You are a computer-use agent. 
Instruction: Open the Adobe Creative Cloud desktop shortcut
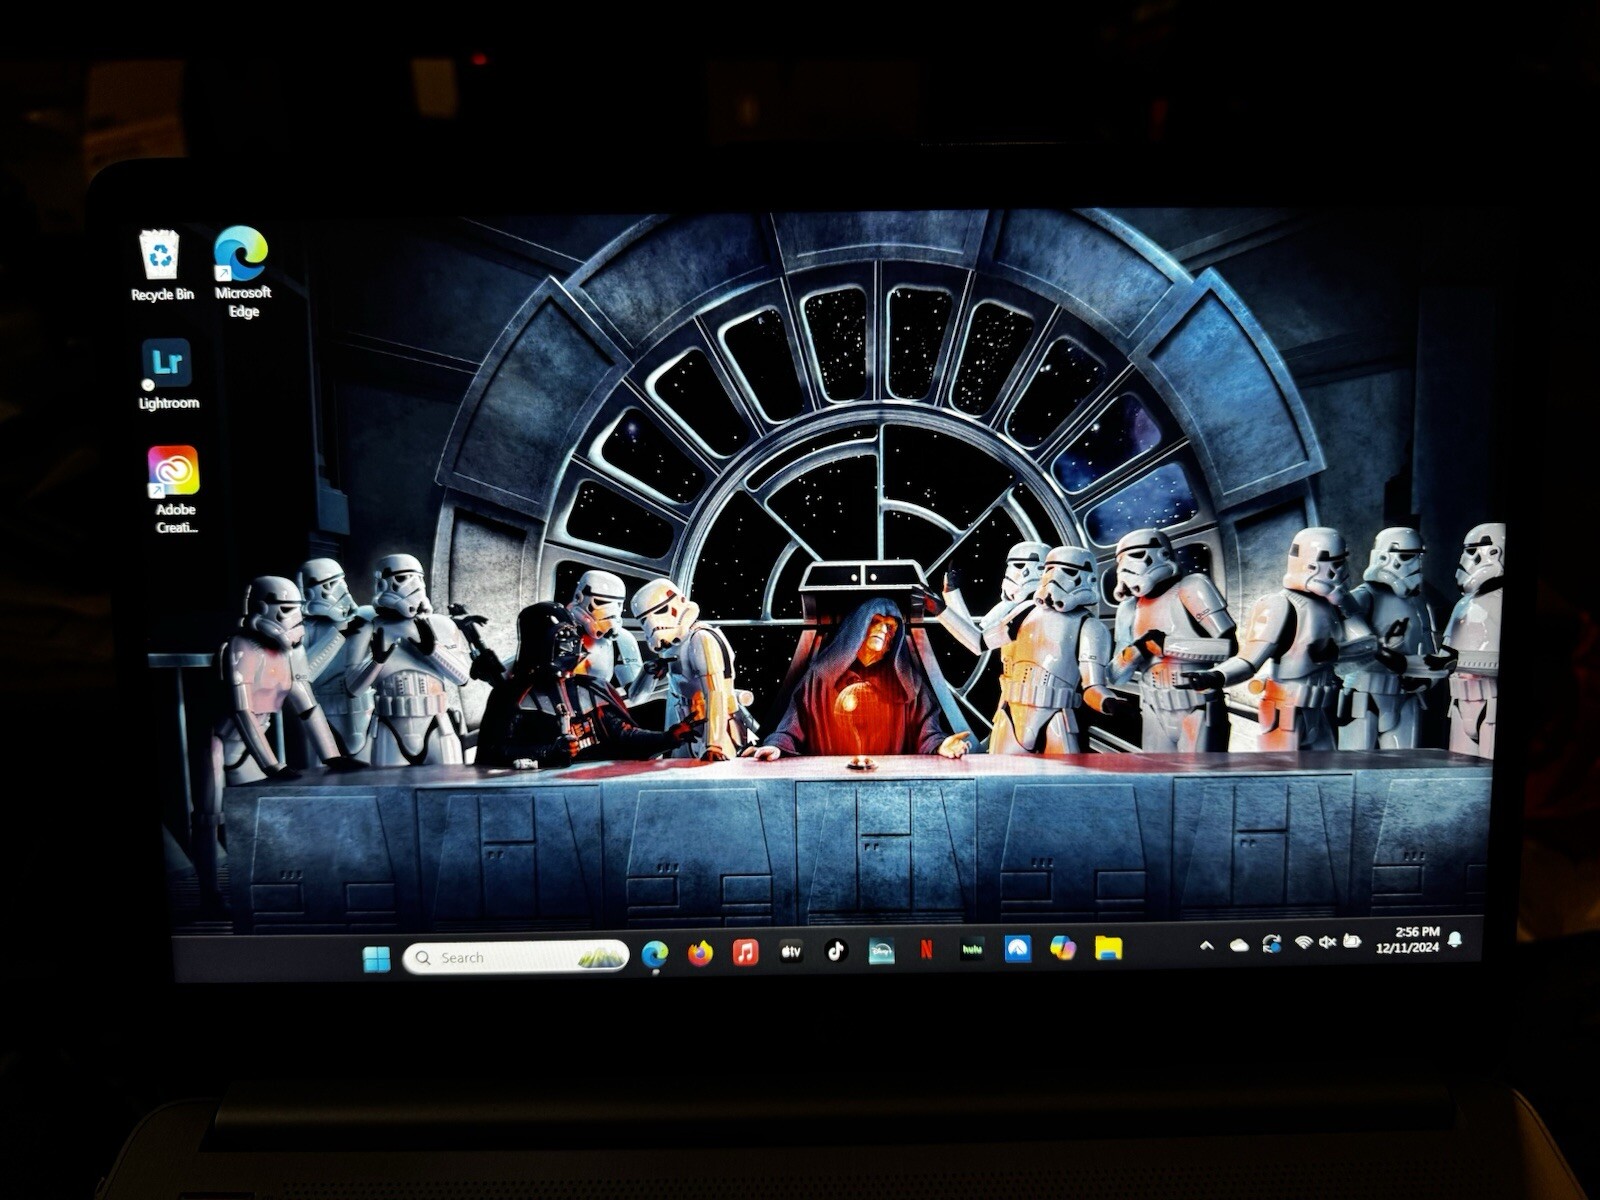(175, 490)
